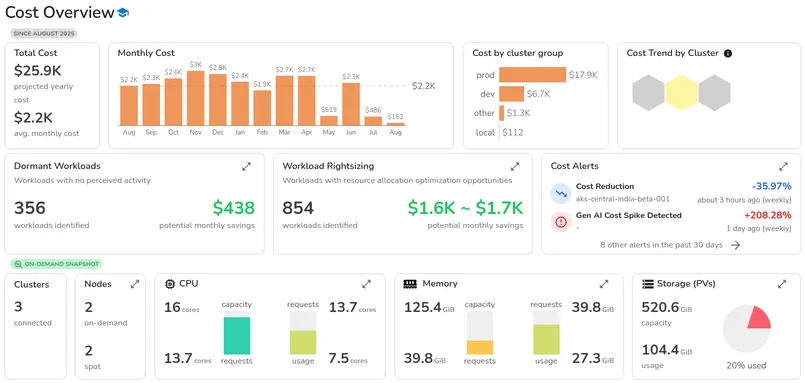The image size is (805, 383).
Task: Open the Cost Reduction alert
Action: (x=670, y=193)
